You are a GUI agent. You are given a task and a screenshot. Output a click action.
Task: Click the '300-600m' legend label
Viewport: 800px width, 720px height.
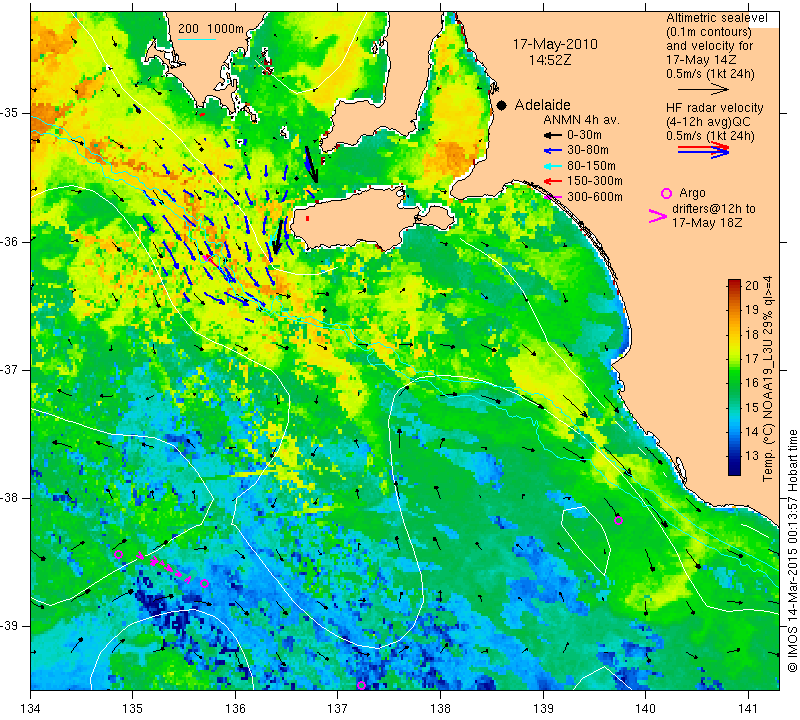coord(594,196)
